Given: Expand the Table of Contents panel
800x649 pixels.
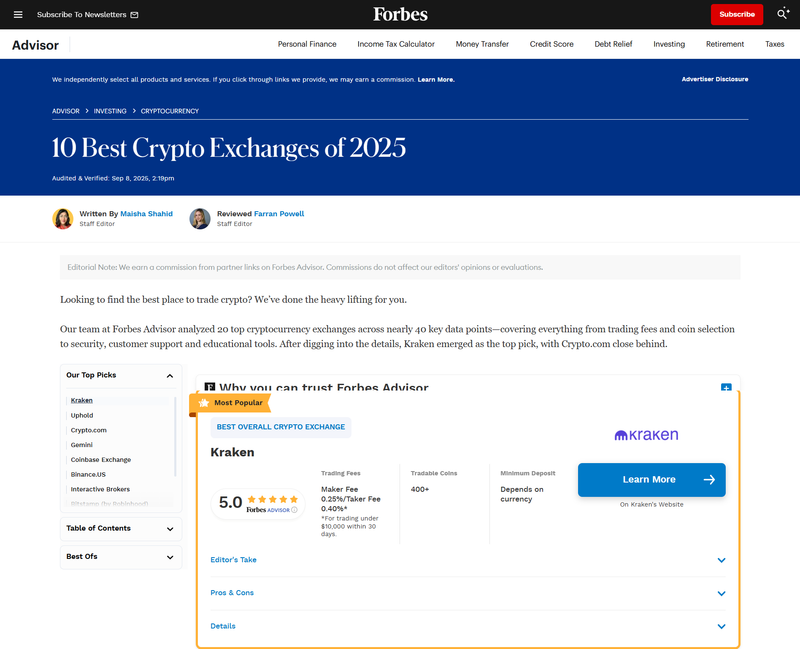Looking at the screenshot, I should point(170,529).
